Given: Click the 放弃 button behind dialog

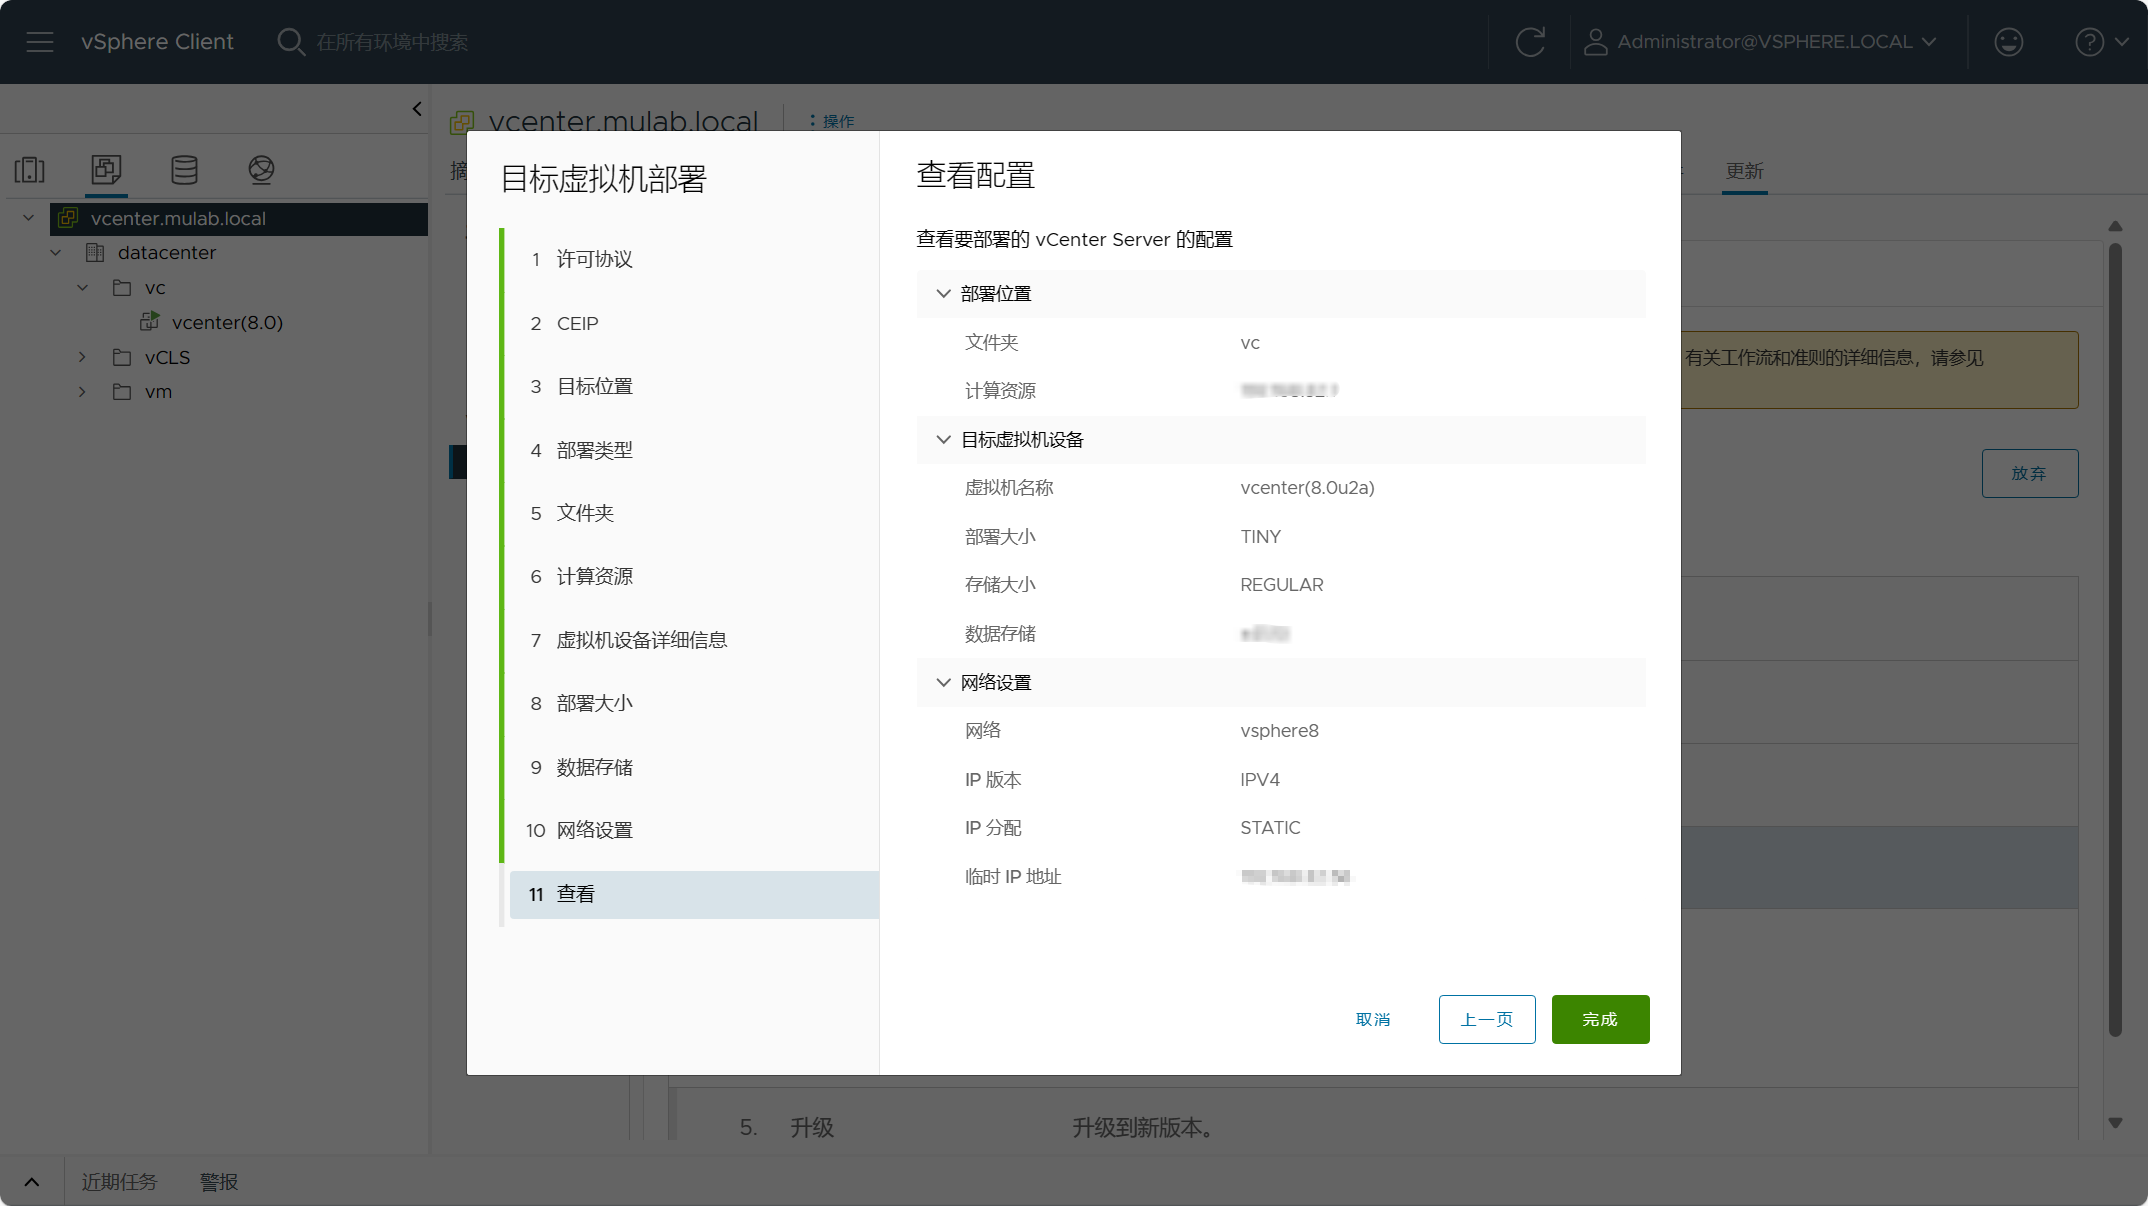Looking at the screenshot, I should (x=2030, y=473).
